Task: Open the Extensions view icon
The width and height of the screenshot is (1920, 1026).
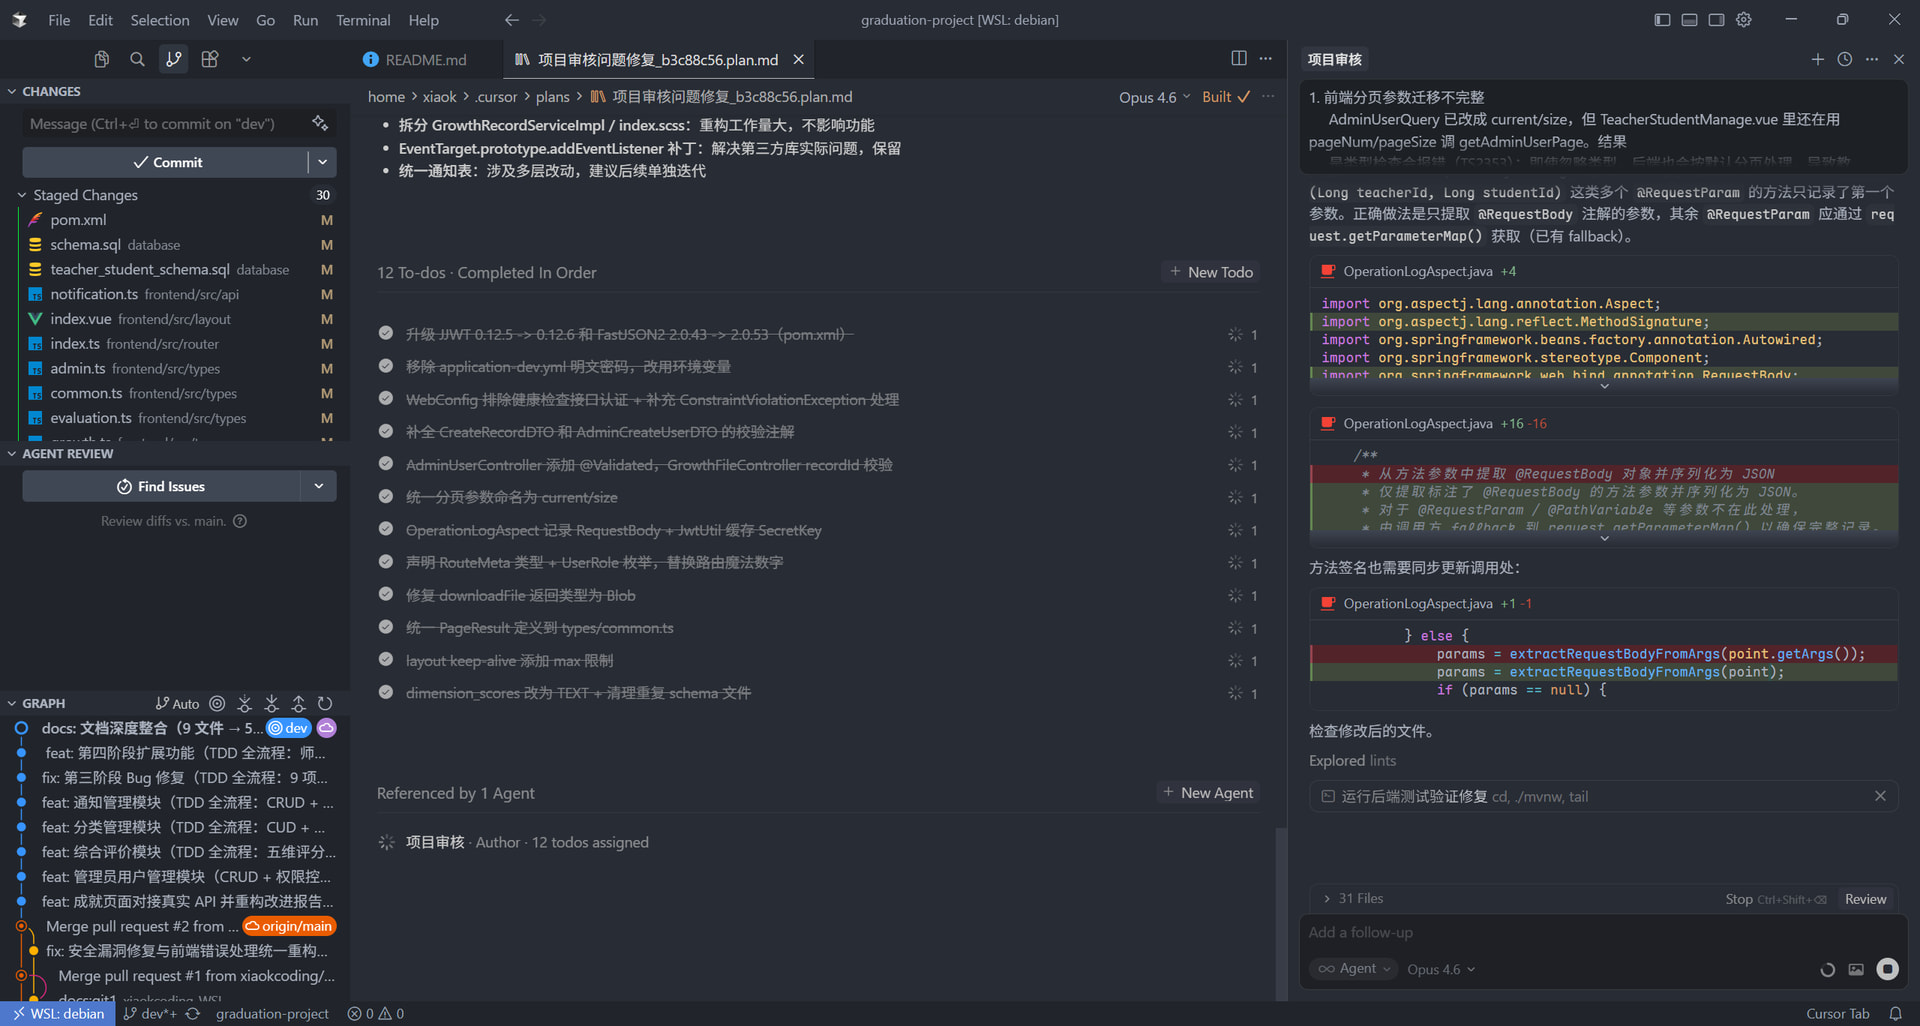Action: coord(210,59)
